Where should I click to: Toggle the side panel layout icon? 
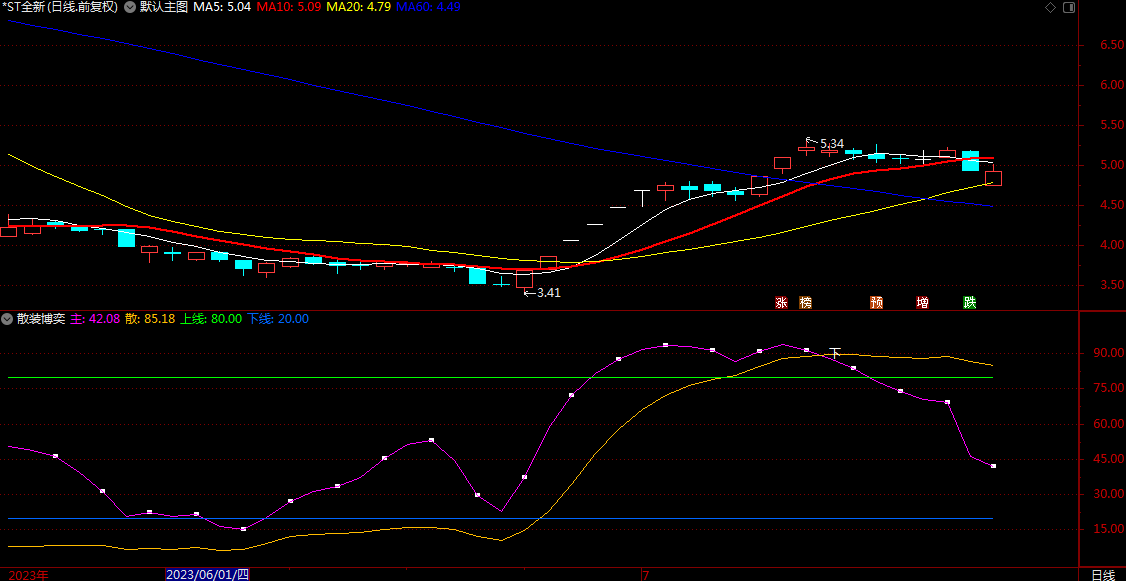pyautogui.click(x=1069, y=7)
